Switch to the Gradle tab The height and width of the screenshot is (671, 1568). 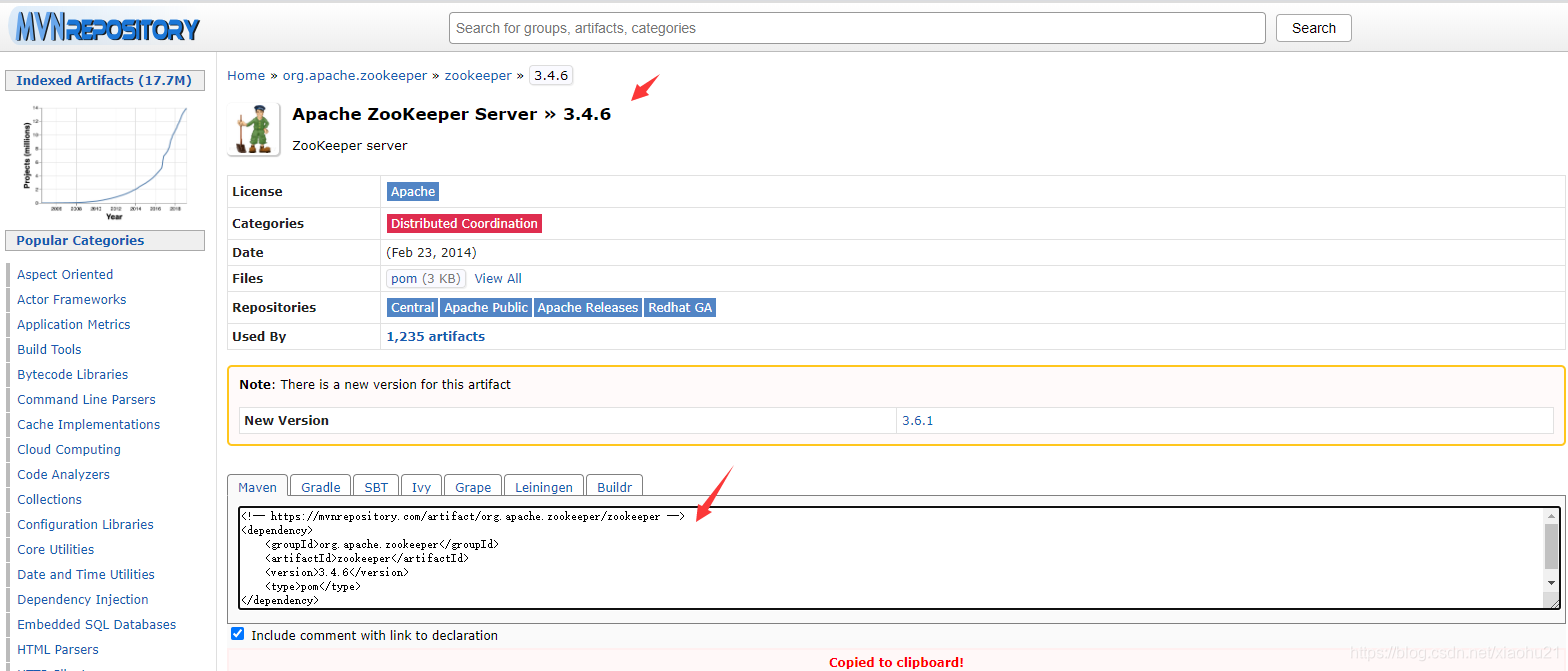[x=321, y=487]
